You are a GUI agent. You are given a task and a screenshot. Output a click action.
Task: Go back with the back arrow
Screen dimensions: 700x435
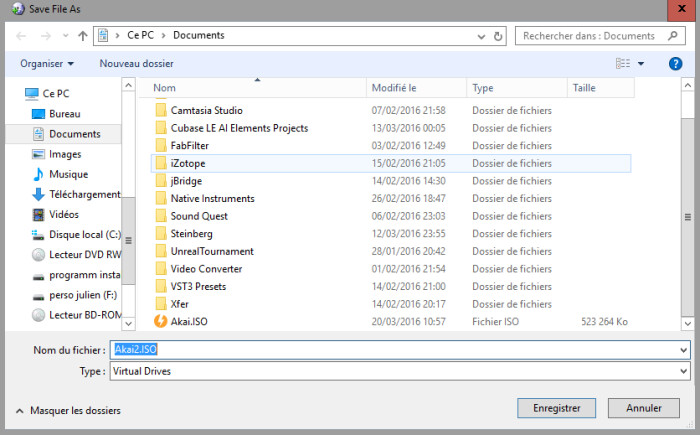click(21, 36)
